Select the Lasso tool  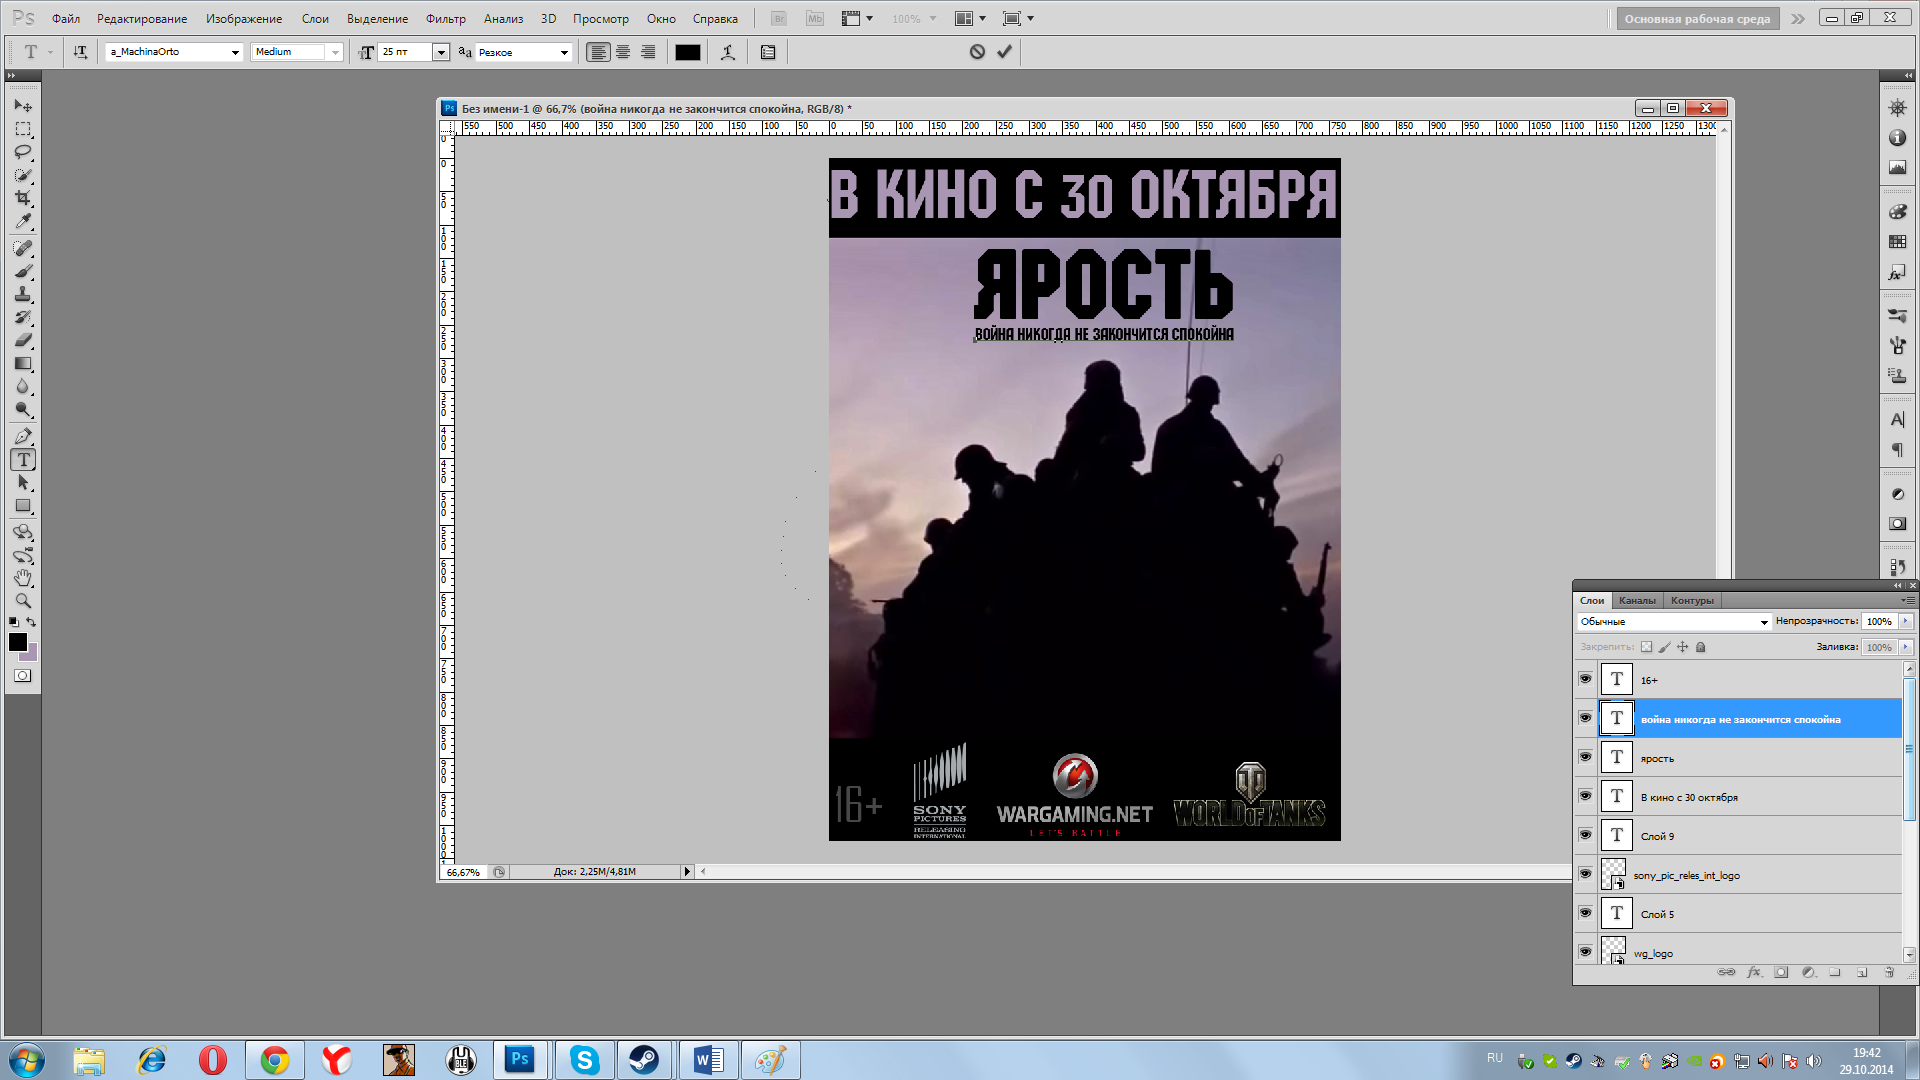tap(23, 152)
